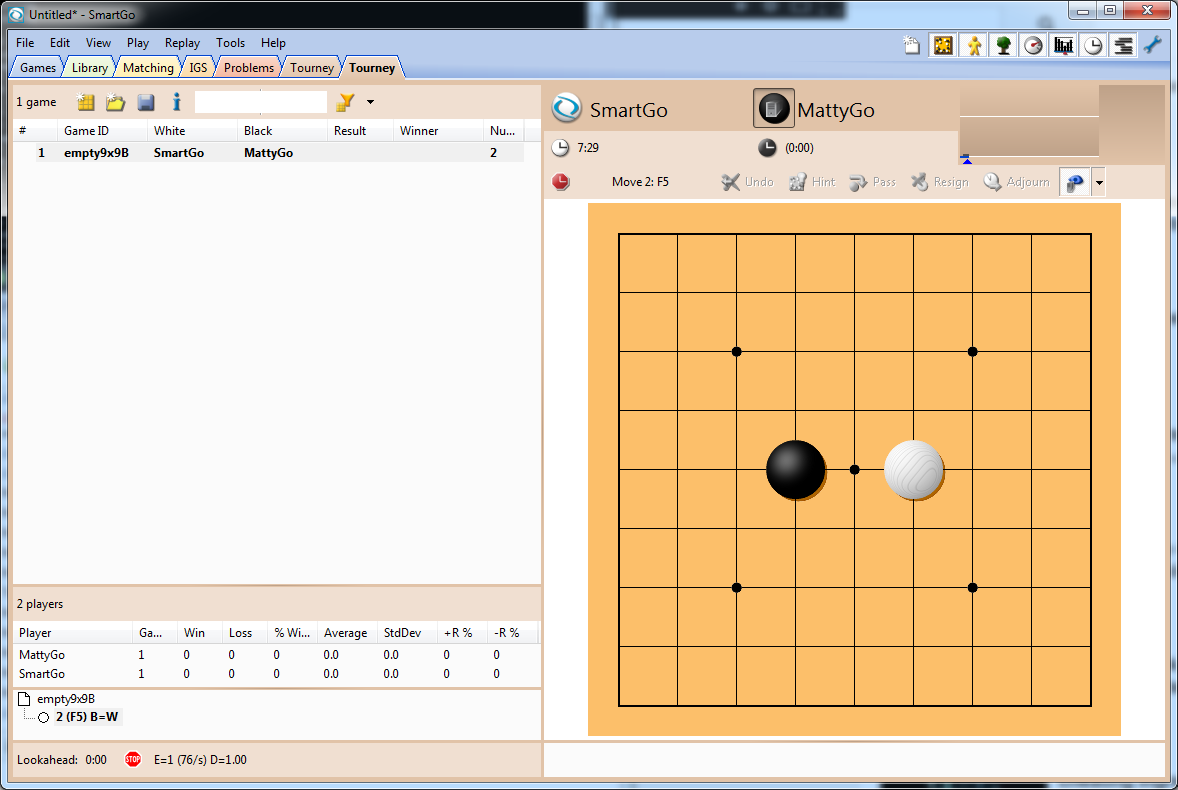Select the empty9x9B tree root node
Image resolution: width=1178 pixels, height=790 pixels.
pos(65,698)
